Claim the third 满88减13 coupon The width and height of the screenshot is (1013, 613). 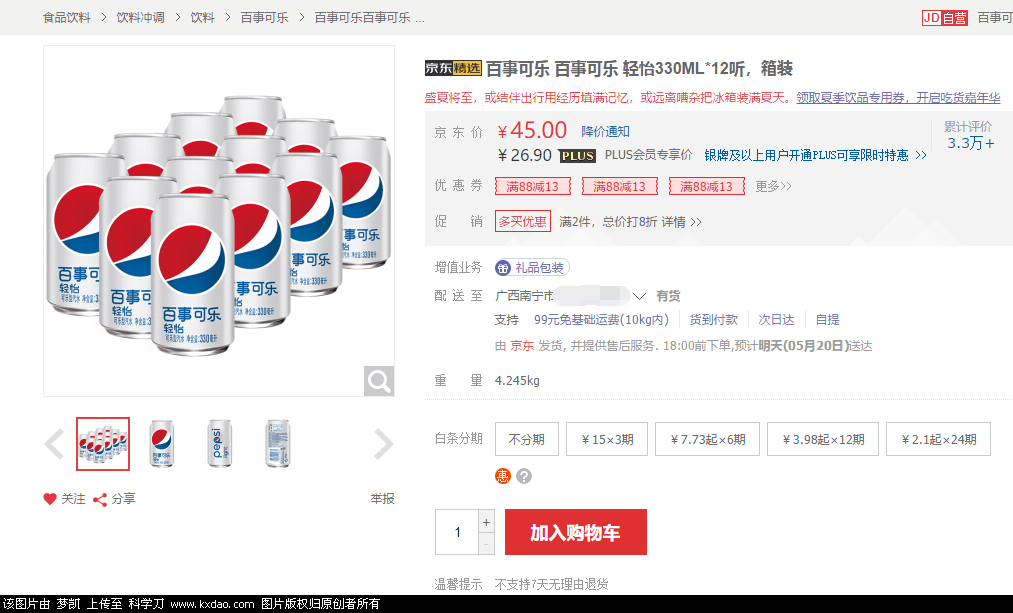point(707,186)
